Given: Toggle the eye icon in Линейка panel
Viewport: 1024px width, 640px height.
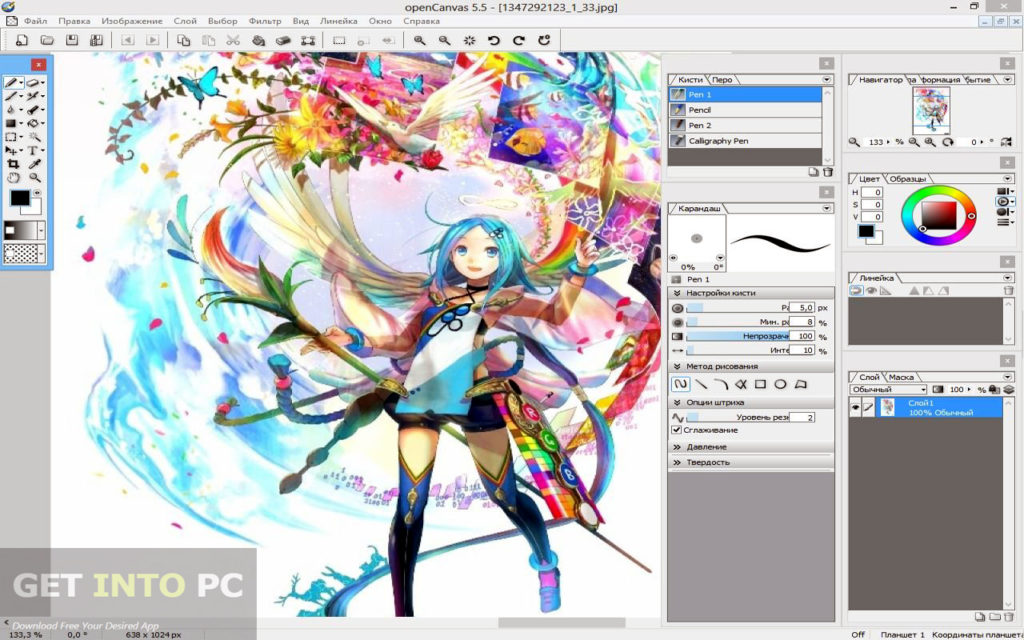Looking at the screenshot, I should (x=871, y=291).
